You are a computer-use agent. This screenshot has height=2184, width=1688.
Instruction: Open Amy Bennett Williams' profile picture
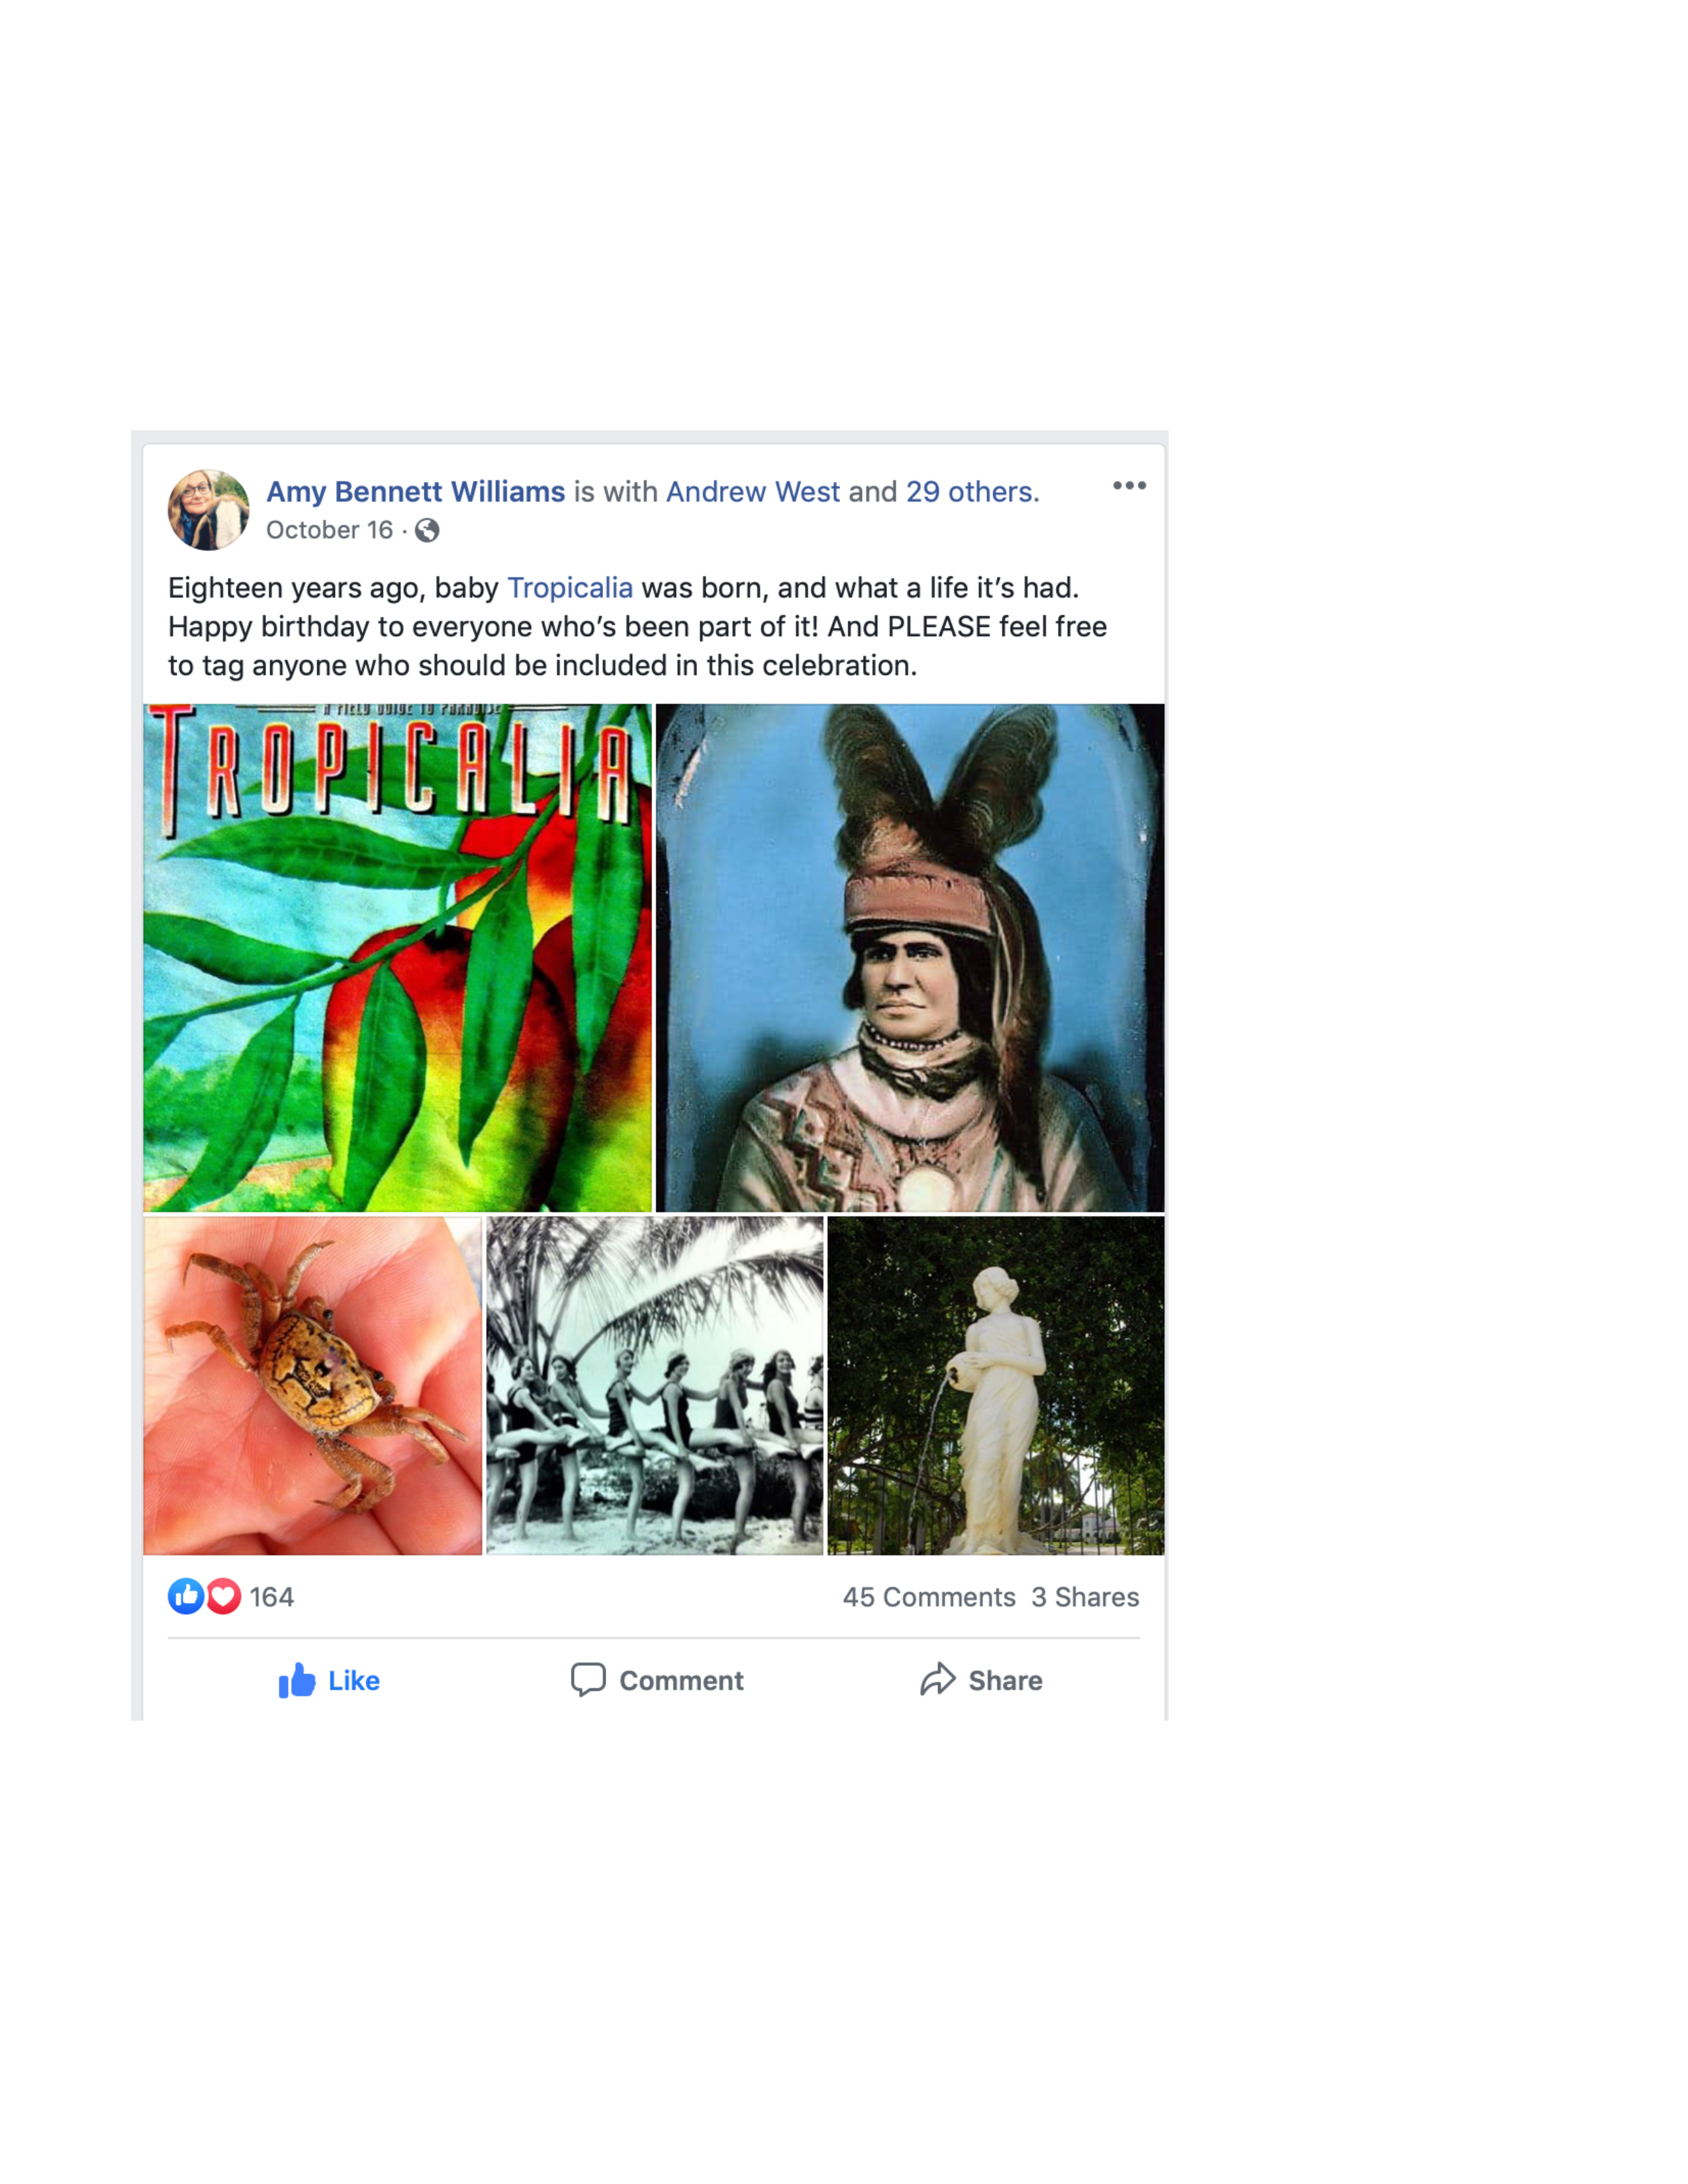pyautogui.click(x=208, y=510)
